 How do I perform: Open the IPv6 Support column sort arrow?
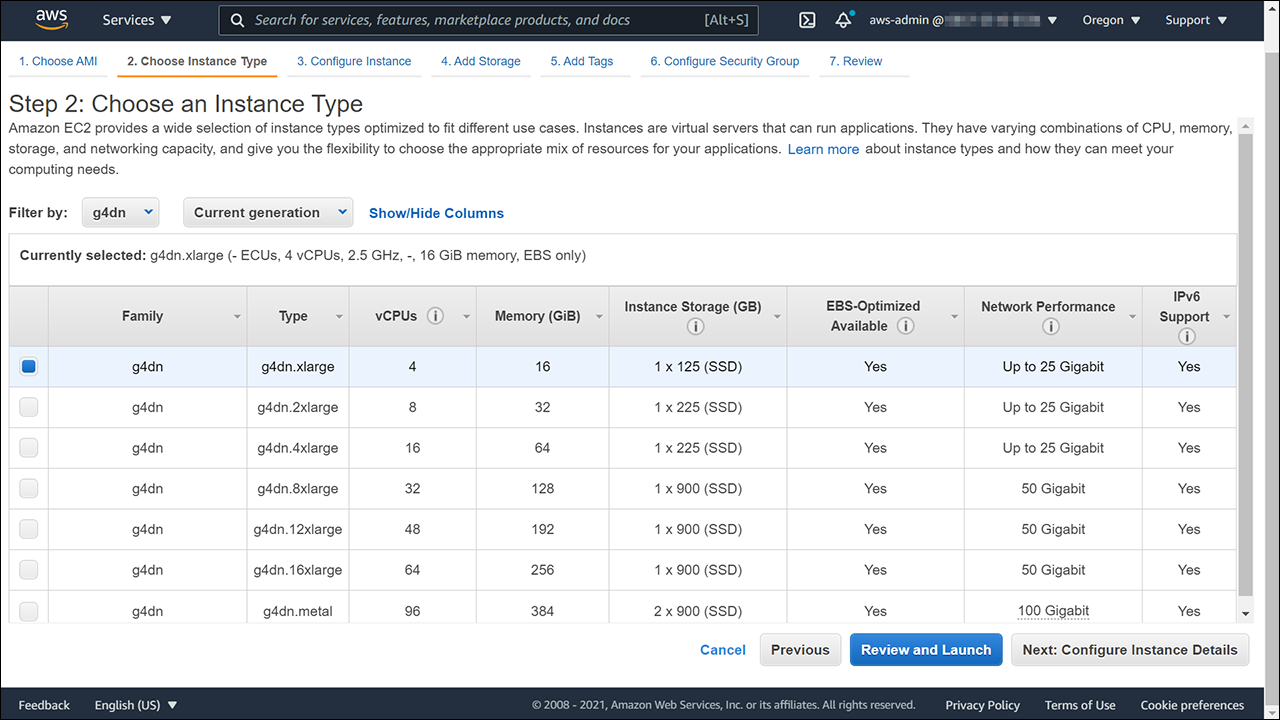click(x=1226, y=317)
